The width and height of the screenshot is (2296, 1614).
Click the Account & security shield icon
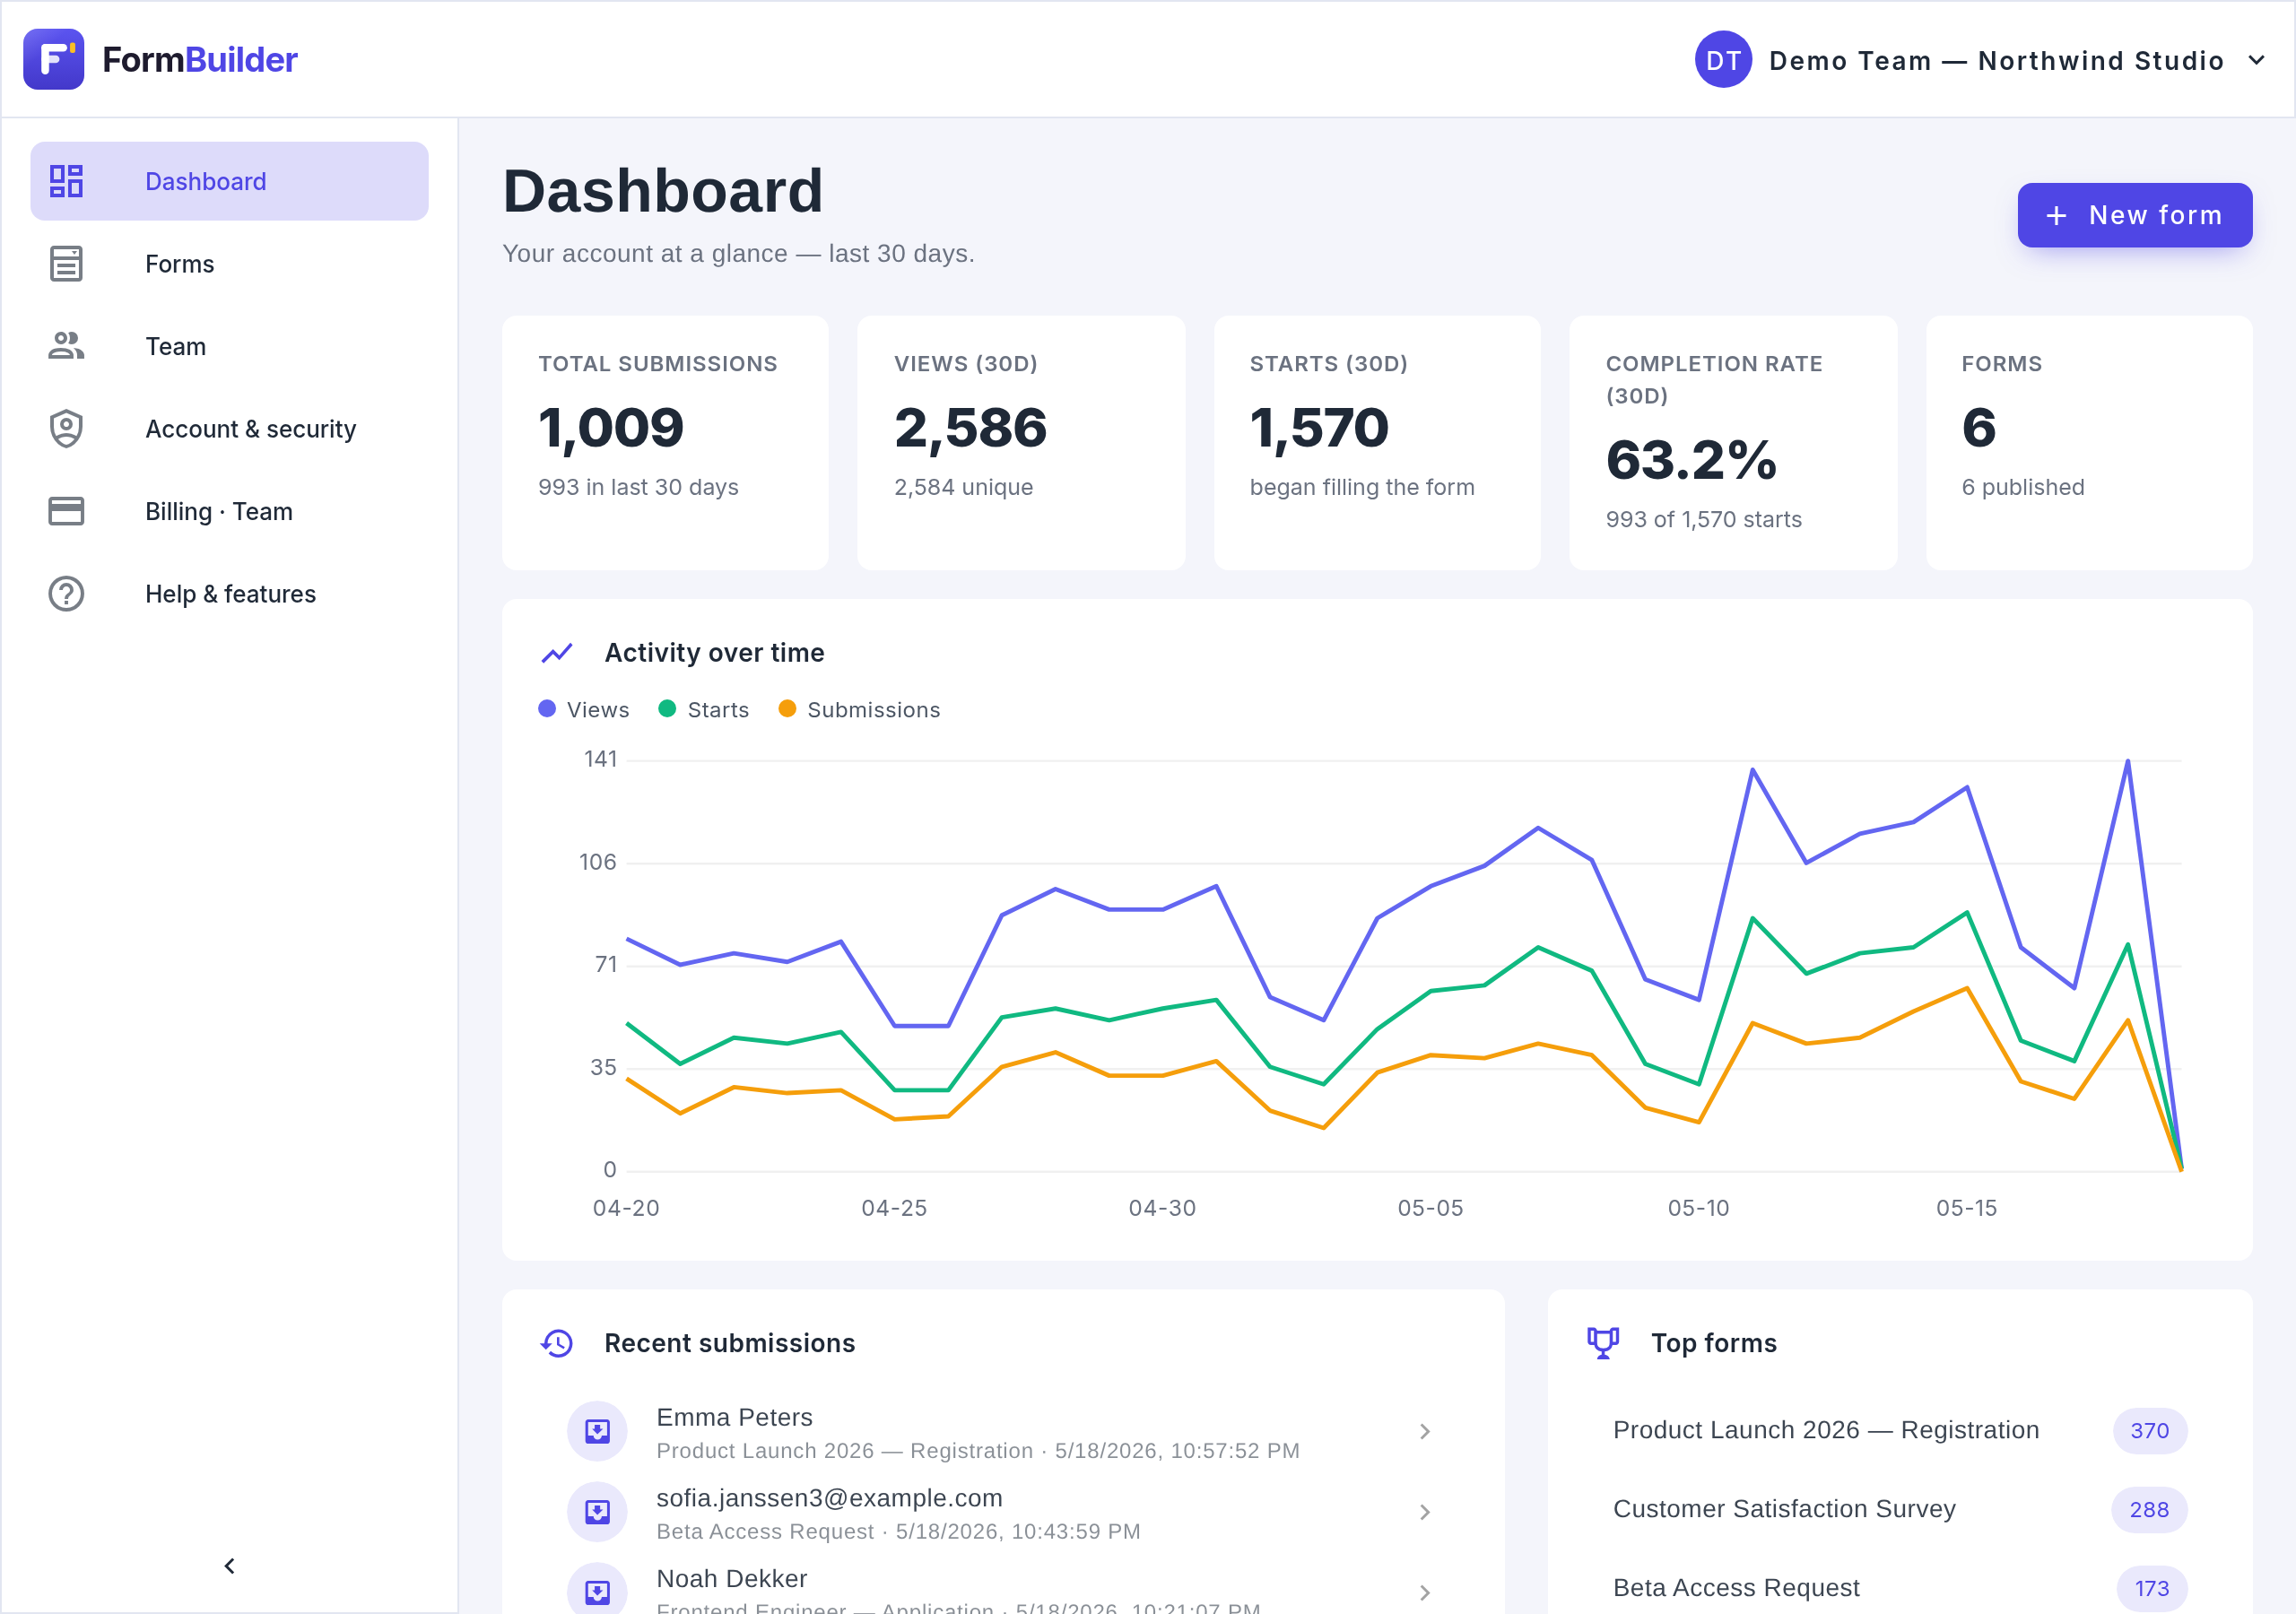(x=66, y=429)
